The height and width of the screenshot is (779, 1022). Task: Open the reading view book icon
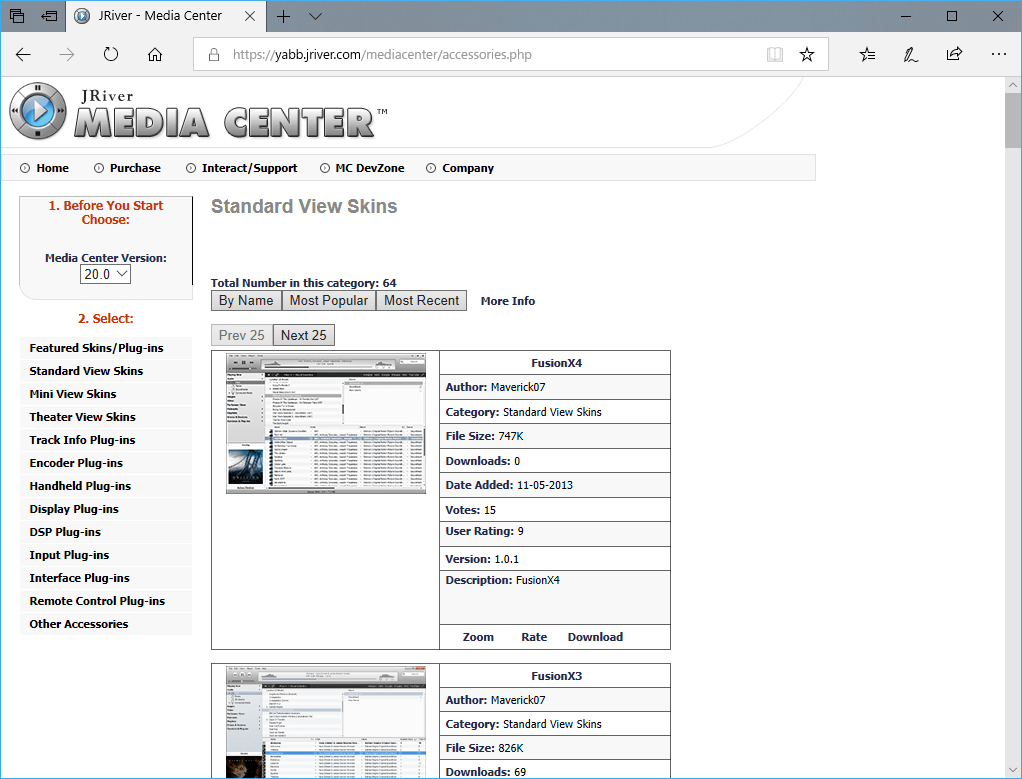pyautogui.click(x=774, y=55)
